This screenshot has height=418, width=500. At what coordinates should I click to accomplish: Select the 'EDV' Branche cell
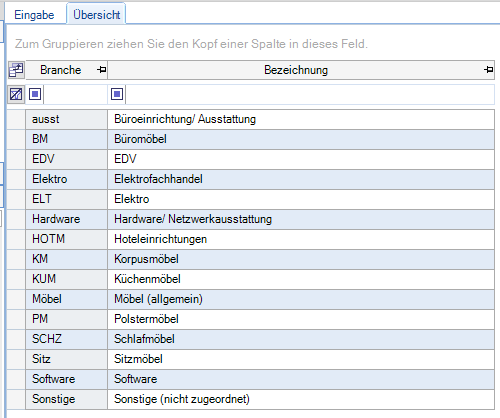(x=67, y=159)
